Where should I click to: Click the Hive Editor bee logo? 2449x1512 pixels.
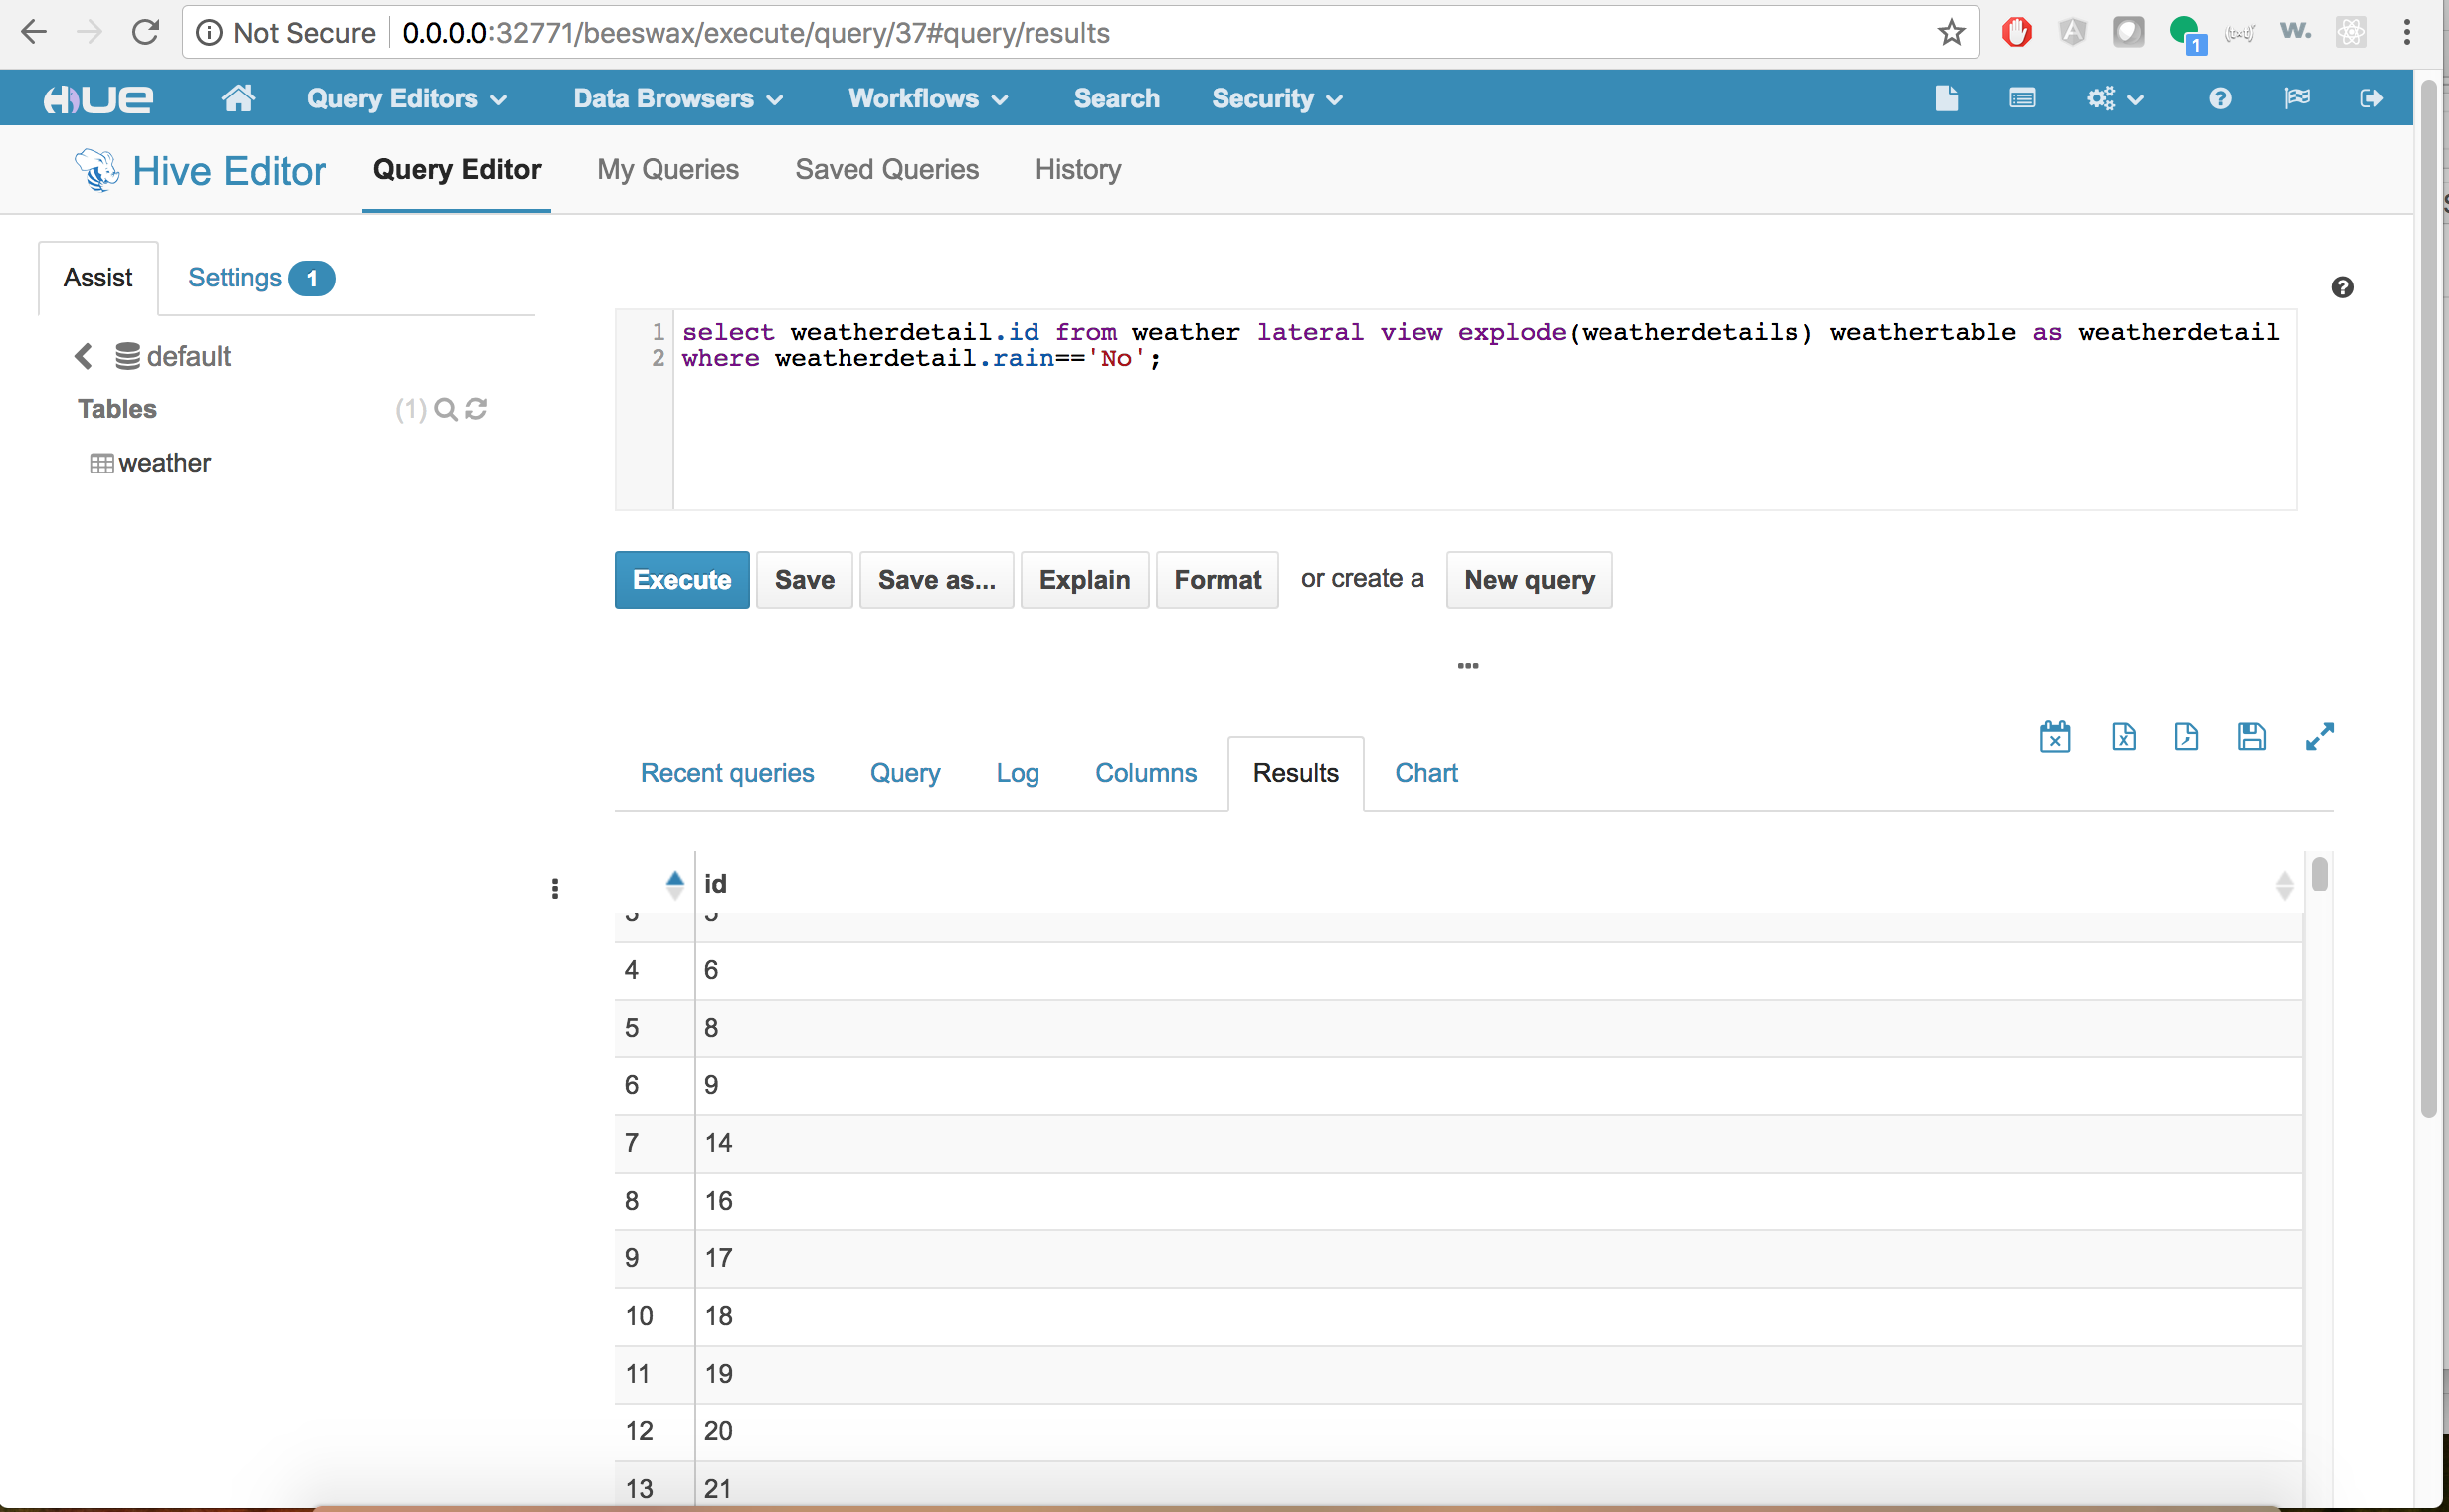(x=97, y=170)
